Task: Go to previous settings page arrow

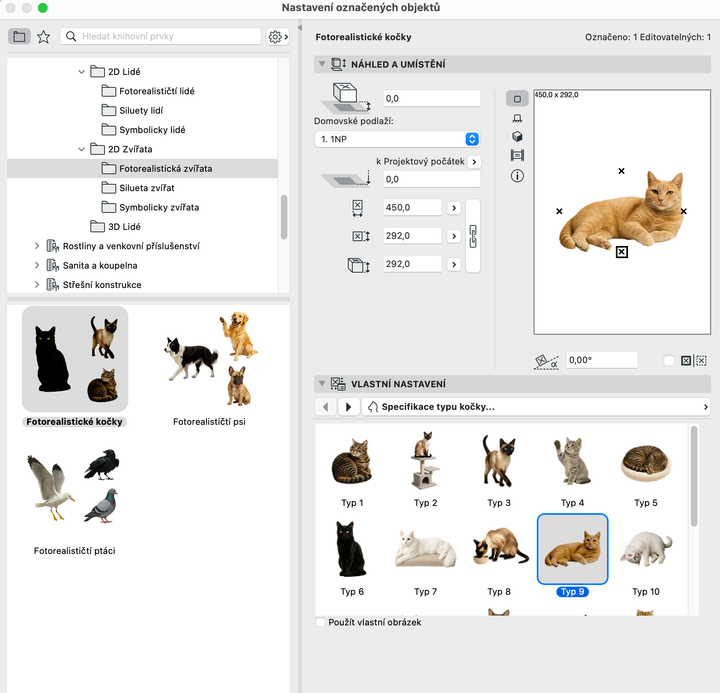Action: 326,407
